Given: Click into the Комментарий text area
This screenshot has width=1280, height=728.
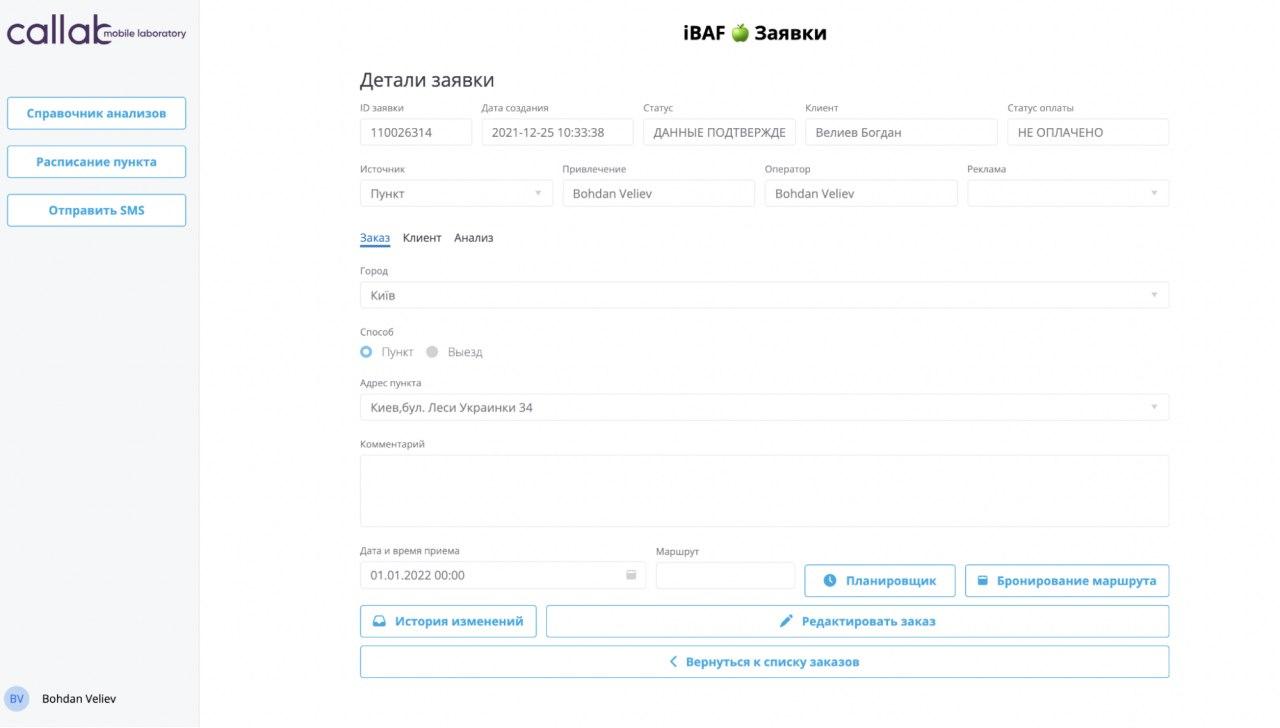Looking at the screenshot, I should coord(763,490).
